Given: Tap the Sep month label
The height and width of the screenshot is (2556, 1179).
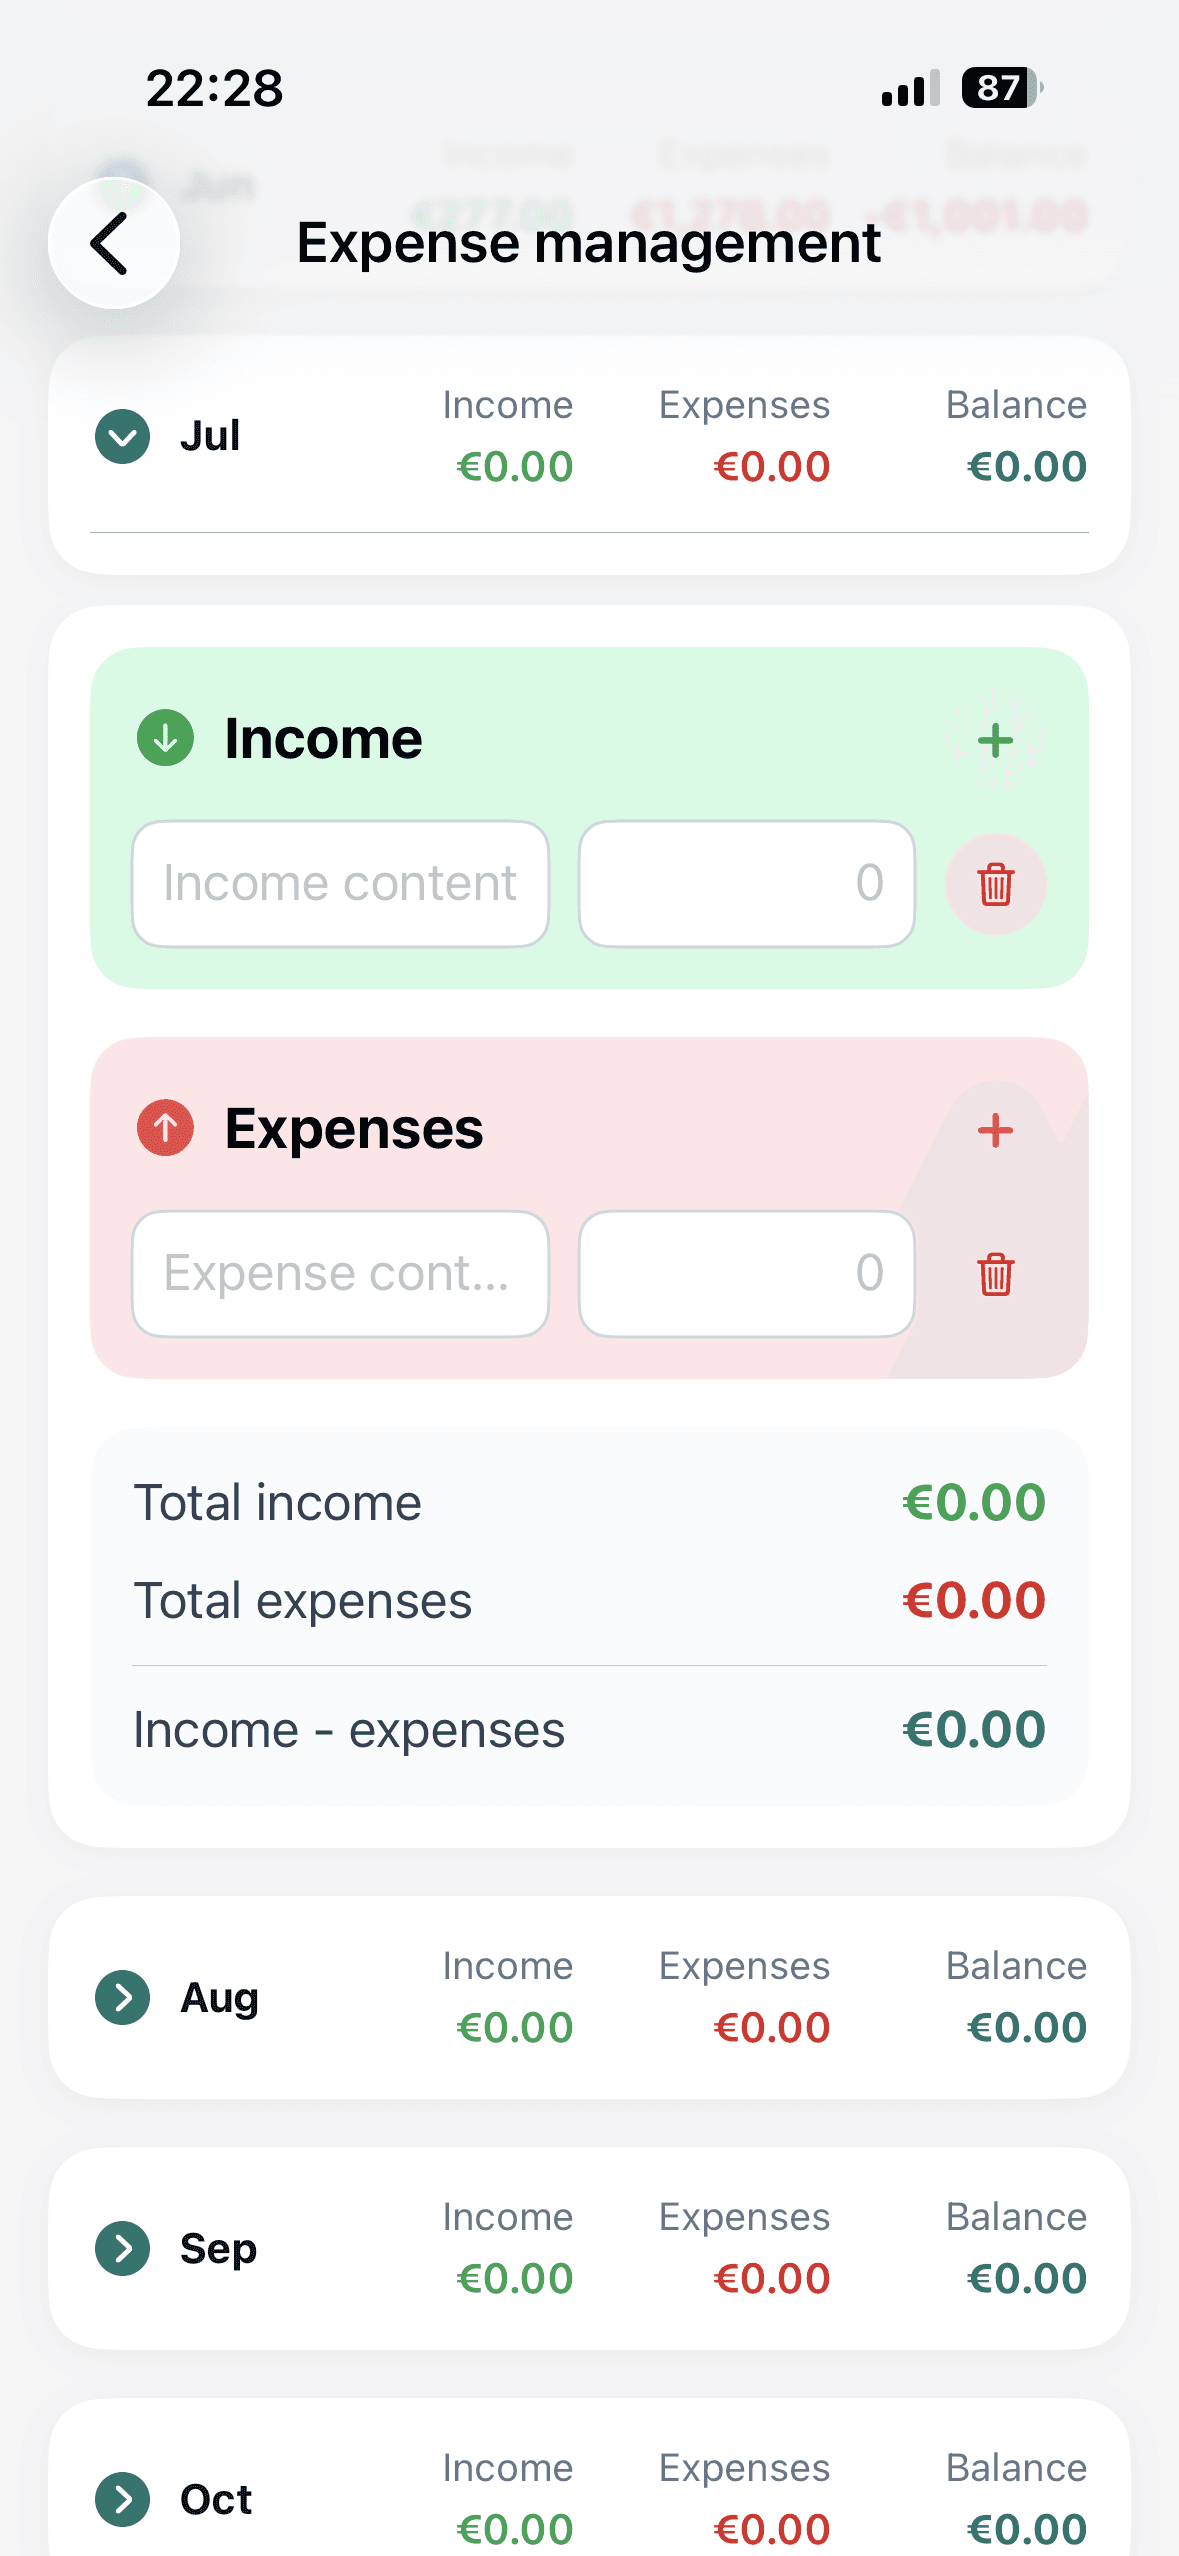Looking at the screenshot, I should (218, 2250).
